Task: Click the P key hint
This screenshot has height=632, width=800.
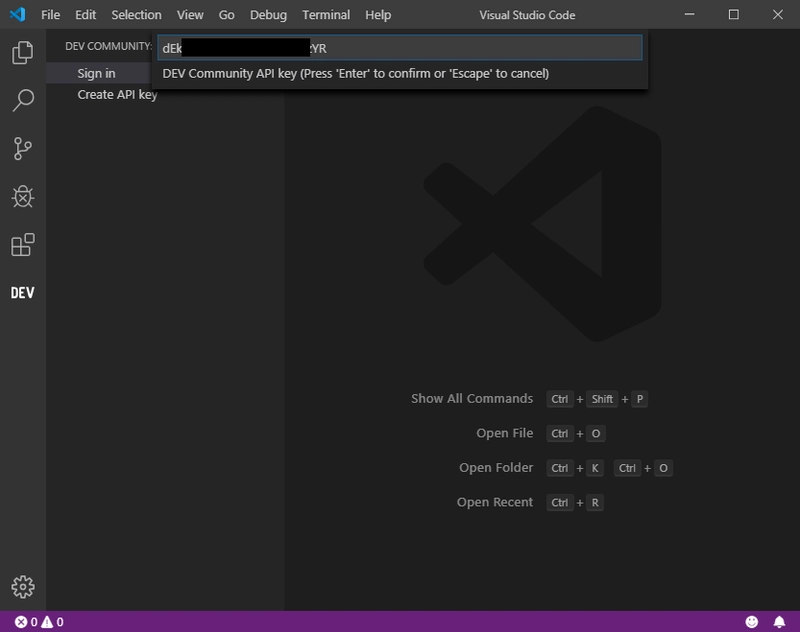Action: (639, 399)
